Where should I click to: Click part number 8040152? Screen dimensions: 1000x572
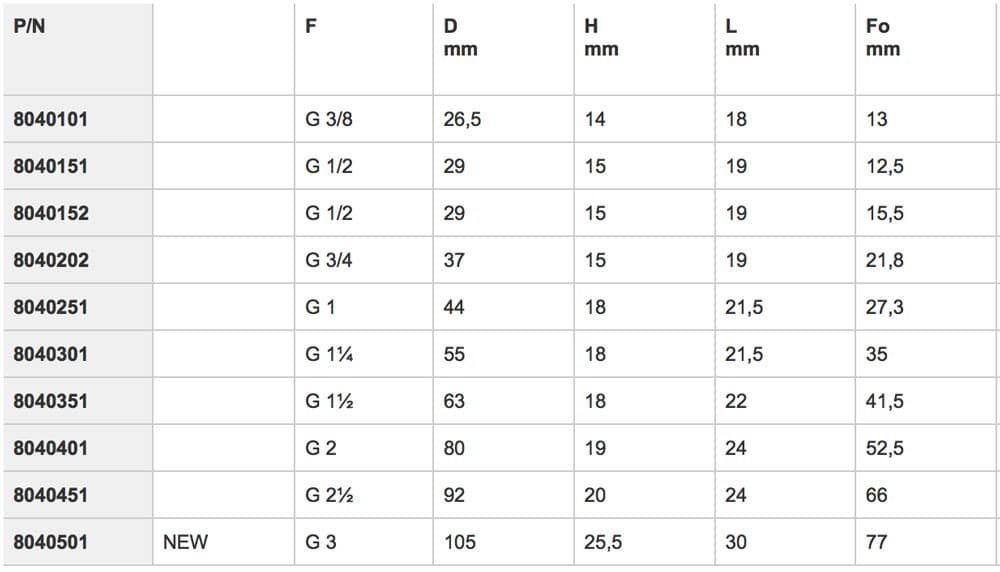[x=51, y=213]
